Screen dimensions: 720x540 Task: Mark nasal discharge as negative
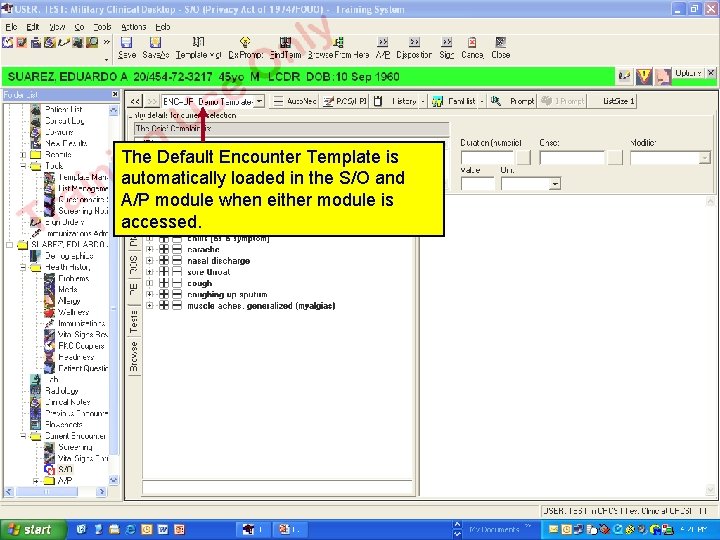(177, 261)
